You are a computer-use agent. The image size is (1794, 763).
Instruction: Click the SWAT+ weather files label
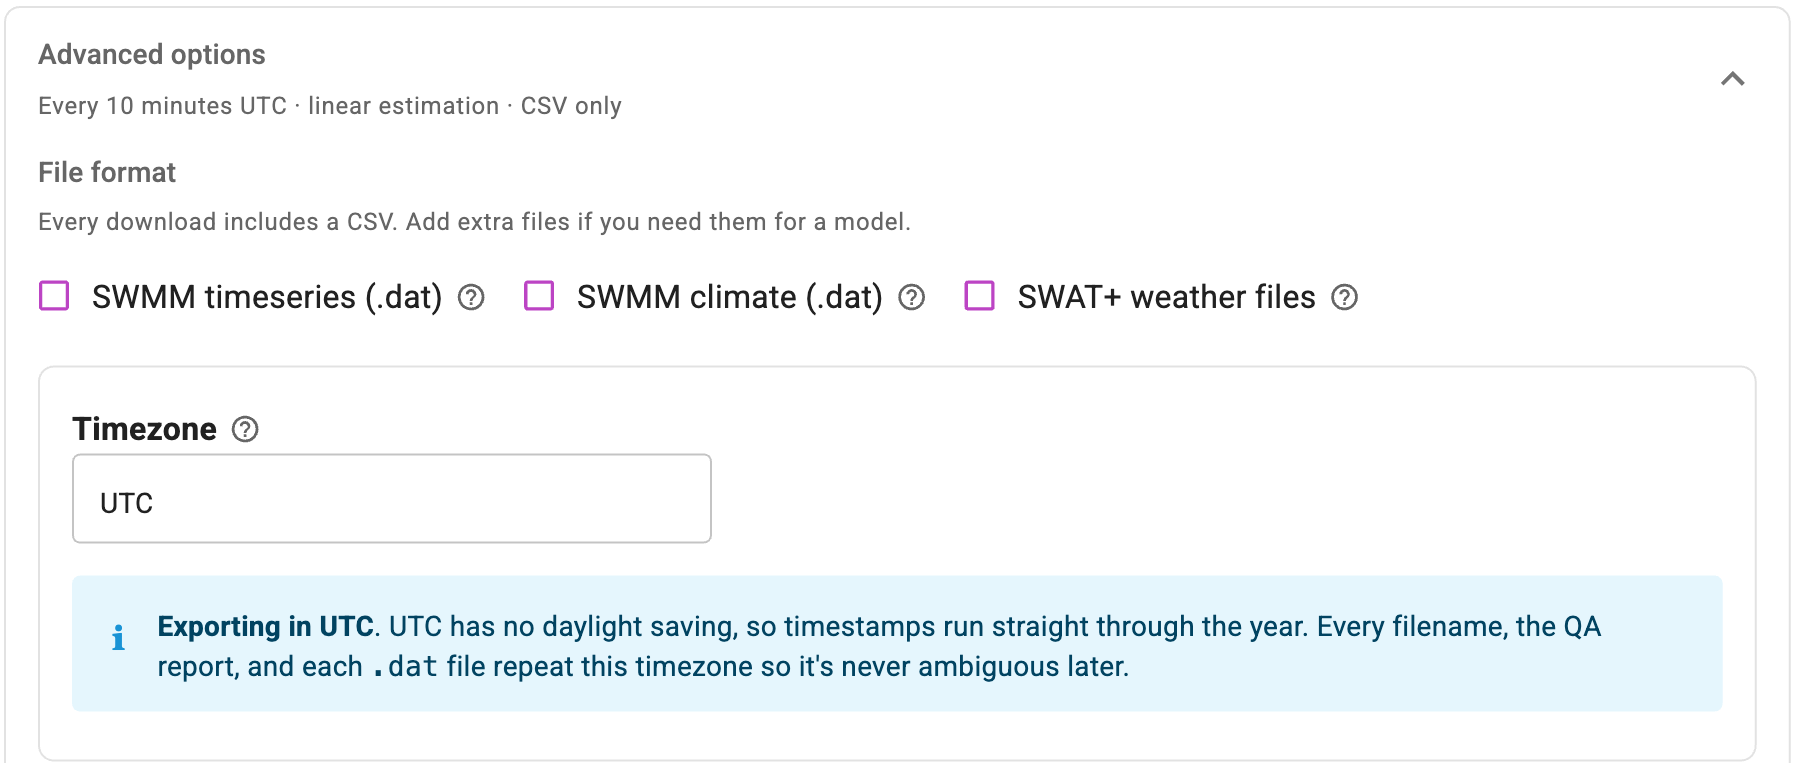(x=1166, y=297)
